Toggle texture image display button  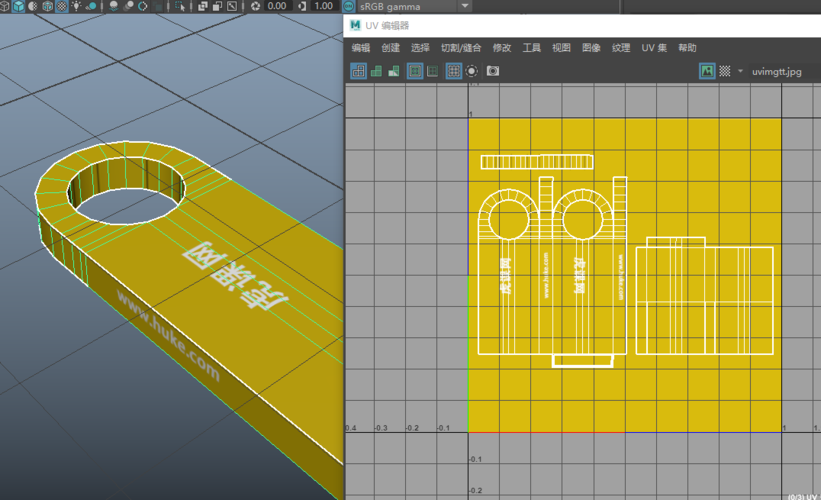(x=707, y=72)
